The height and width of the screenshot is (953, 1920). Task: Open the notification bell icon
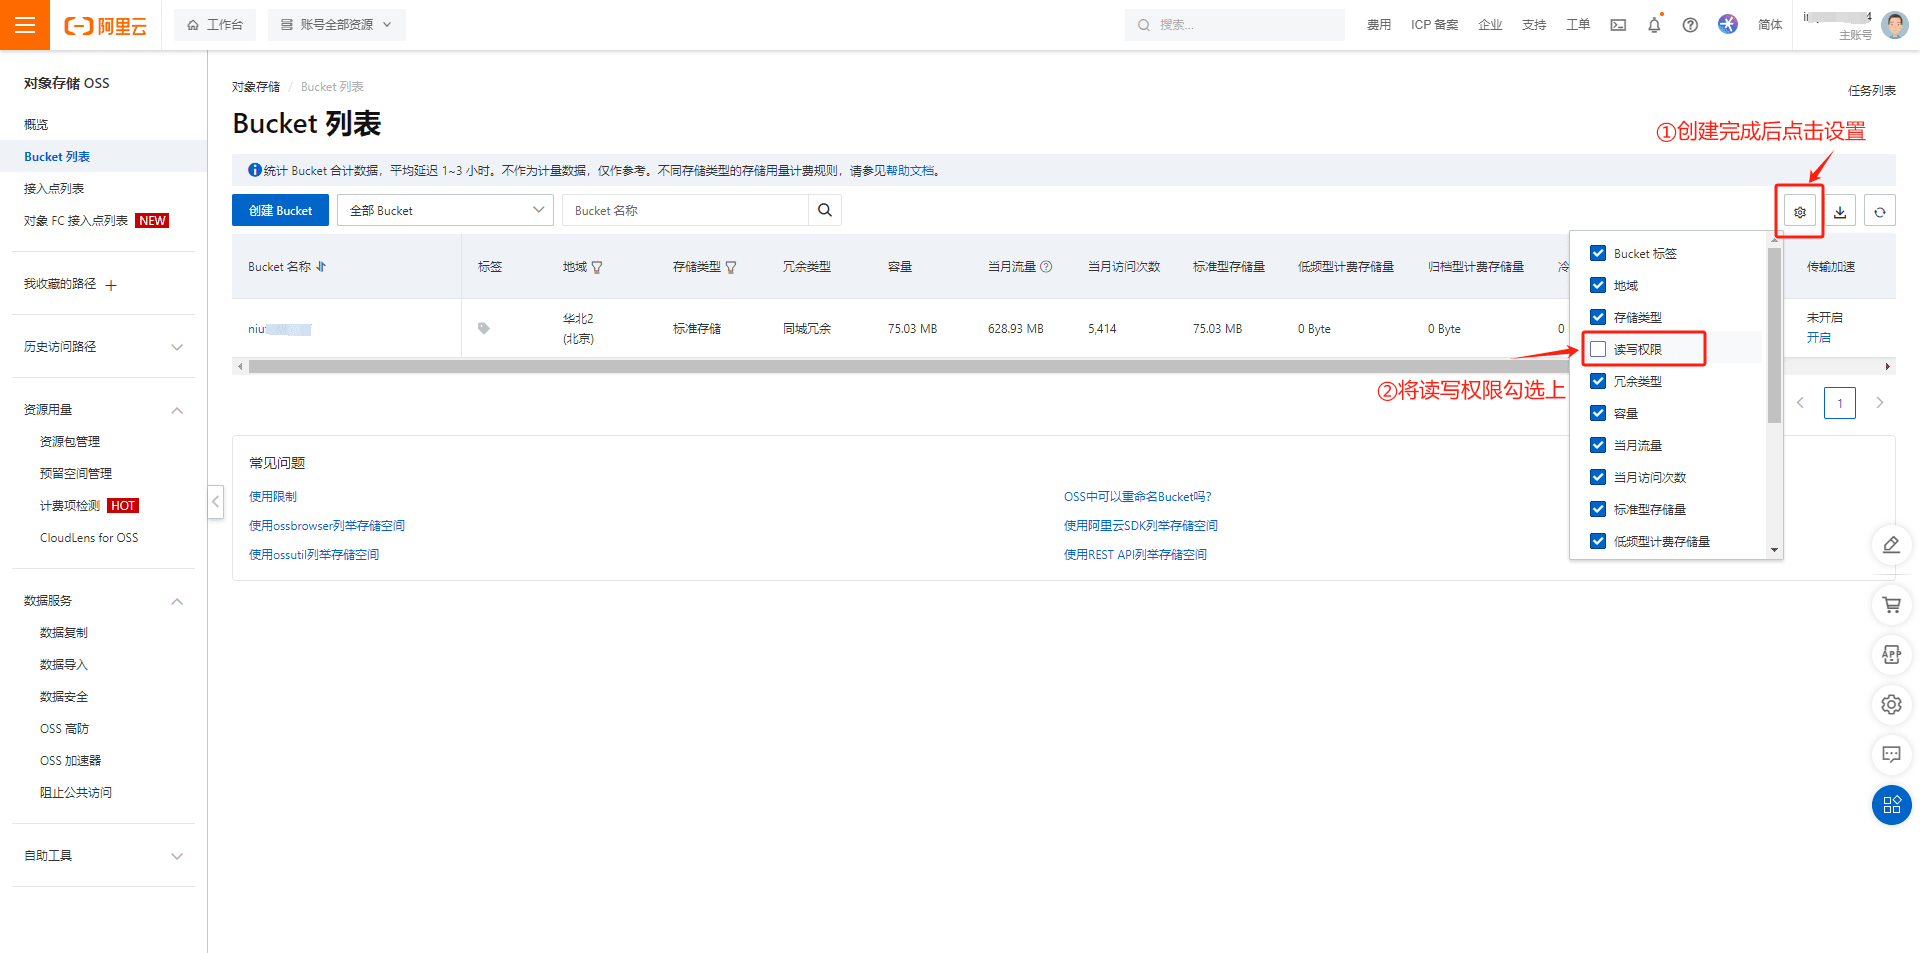[x=1654, y=25]
